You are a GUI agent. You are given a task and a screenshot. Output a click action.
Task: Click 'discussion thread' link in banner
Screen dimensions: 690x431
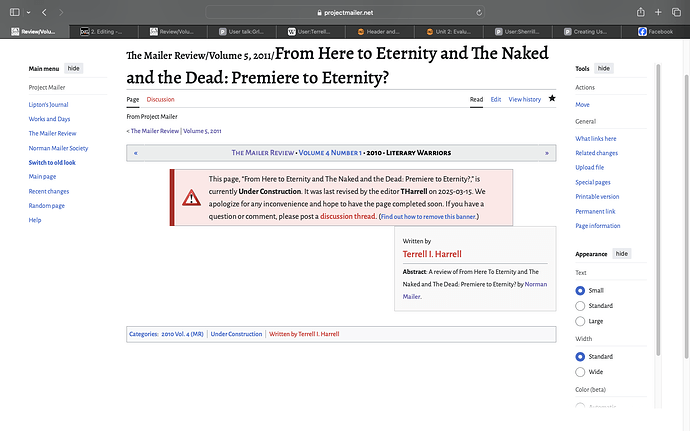(348, 216)
